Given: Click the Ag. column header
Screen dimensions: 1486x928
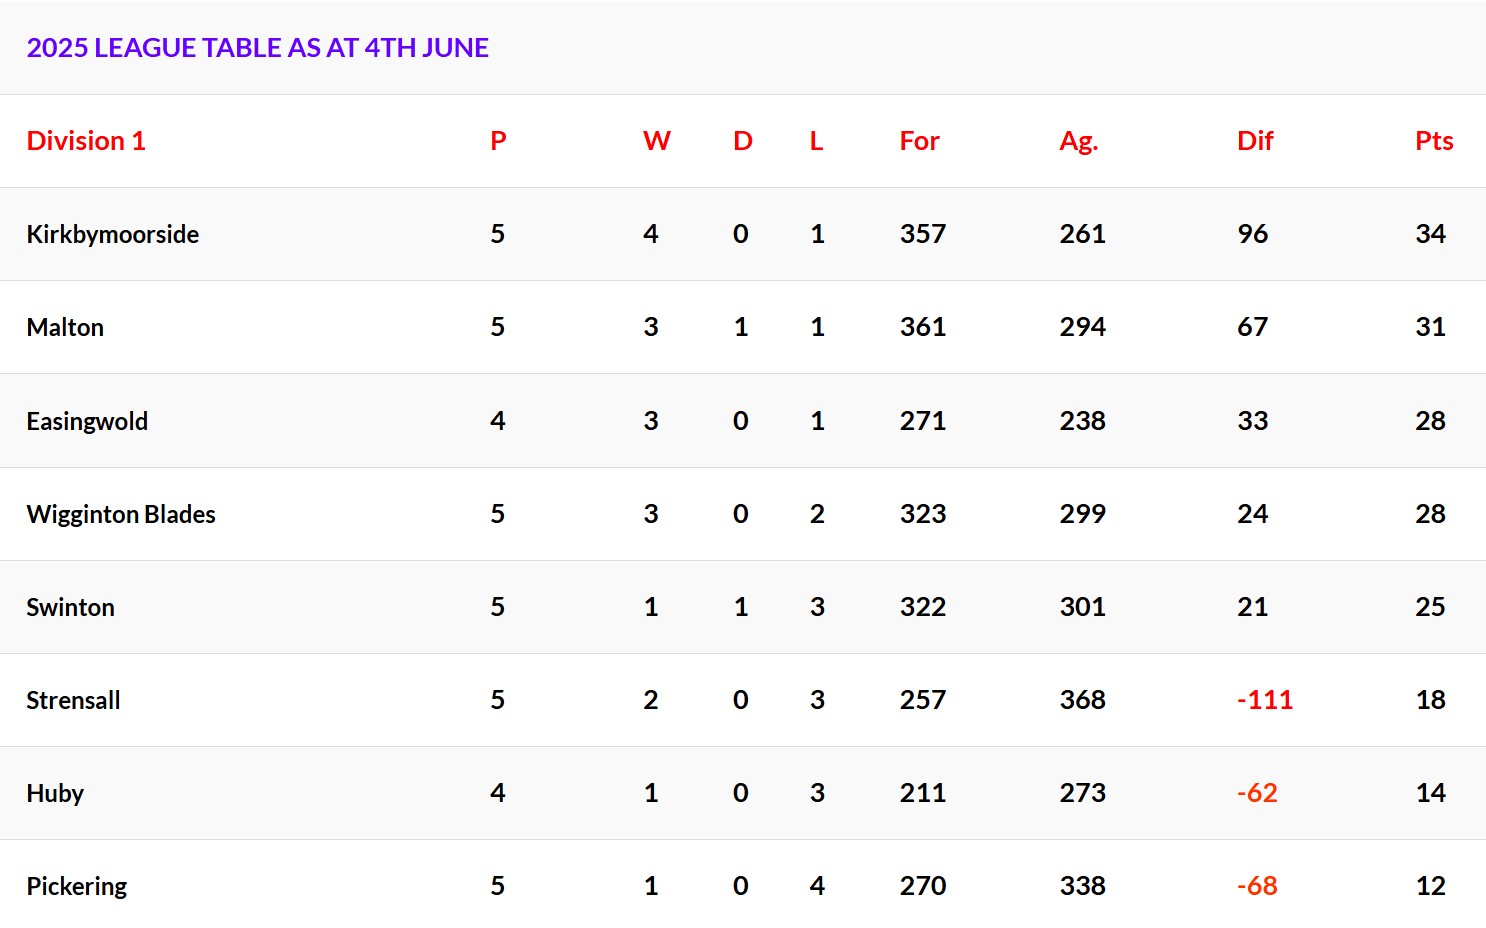Looking at the screenshot, I should point(1078,141).
